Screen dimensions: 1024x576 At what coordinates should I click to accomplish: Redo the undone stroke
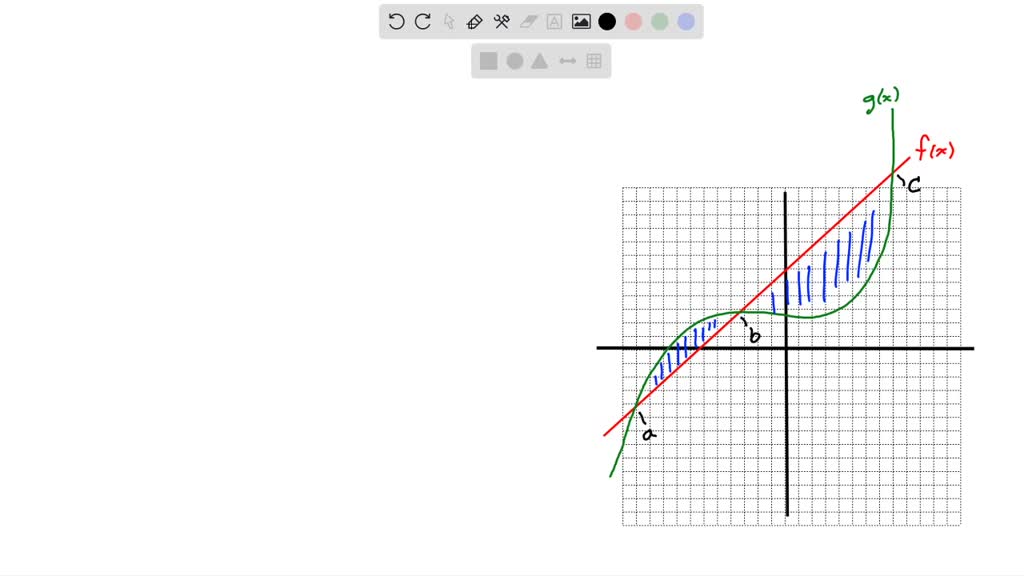(421, 21)
